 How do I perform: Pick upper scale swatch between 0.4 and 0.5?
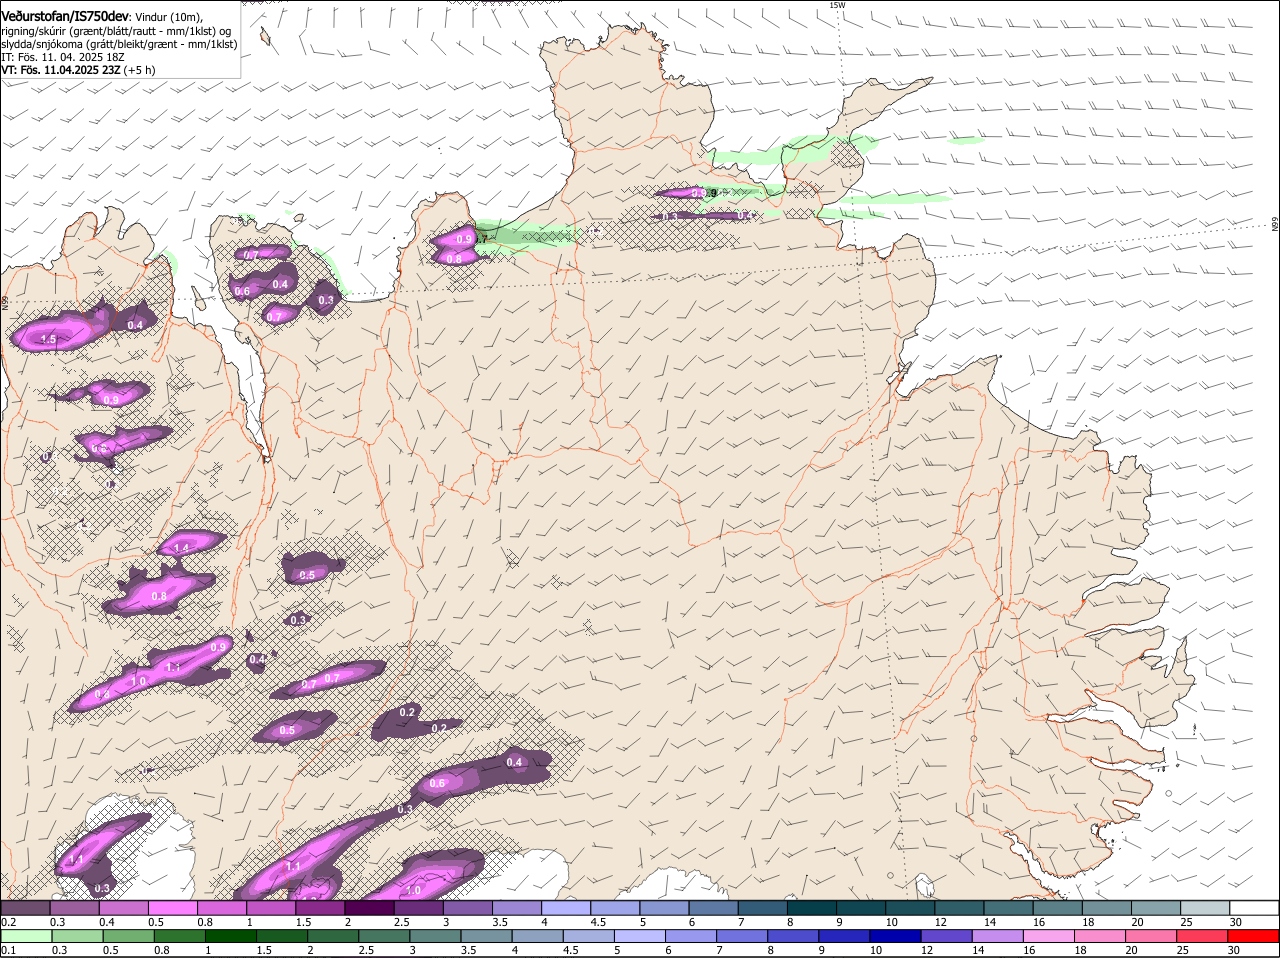tap(124, 908)
